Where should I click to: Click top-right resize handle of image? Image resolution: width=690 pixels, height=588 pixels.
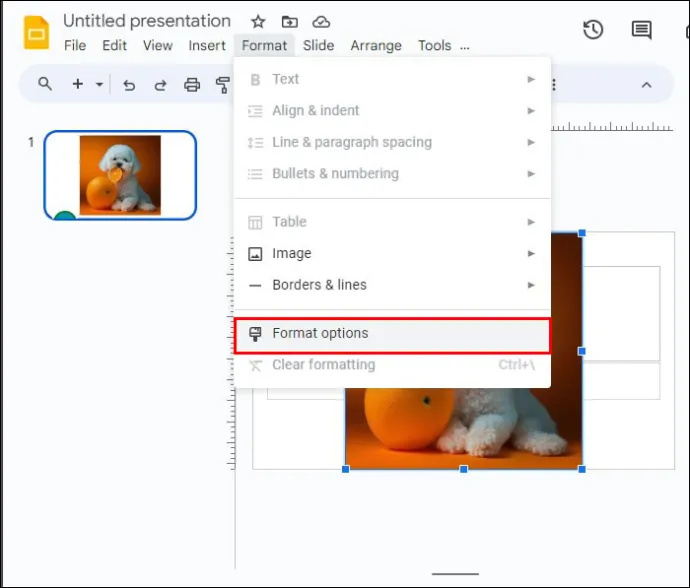tap(582, 233)
